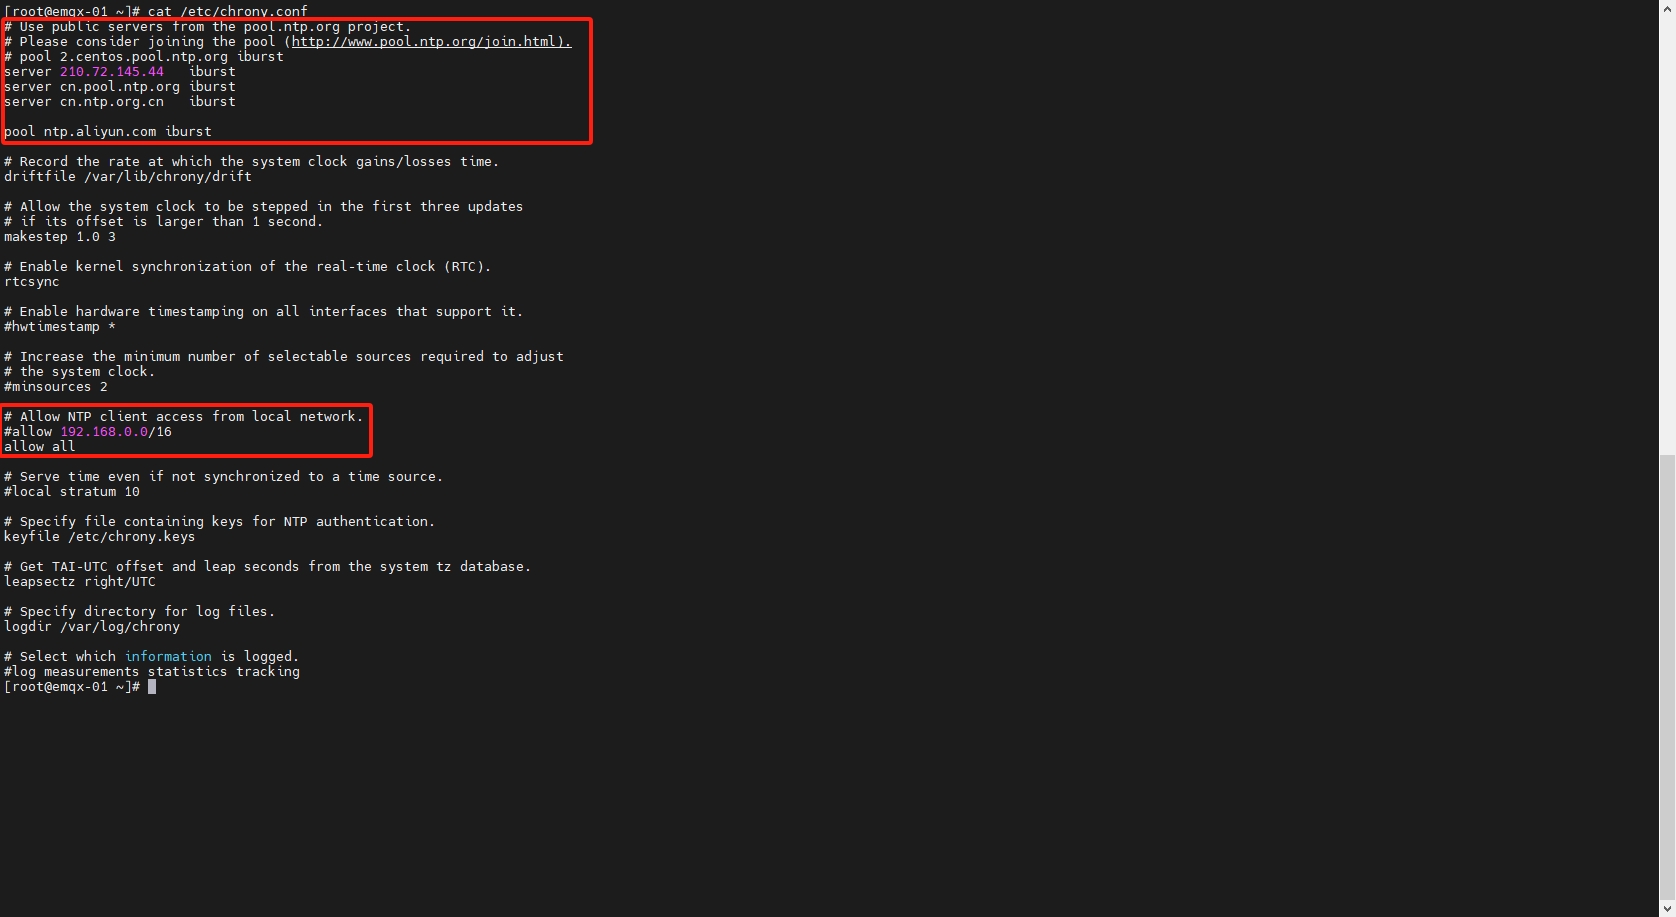Click the terminal cursor at the prompt
Image resolution: width=1676 pixels, height=917 pixels.
pyautogui.click(x=152, y=687)
